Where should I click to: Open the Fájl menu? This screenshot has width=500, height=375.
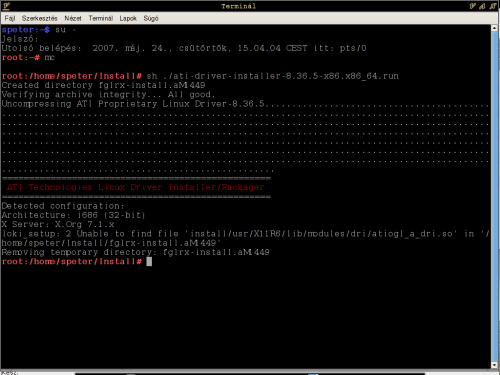(10, 18)
